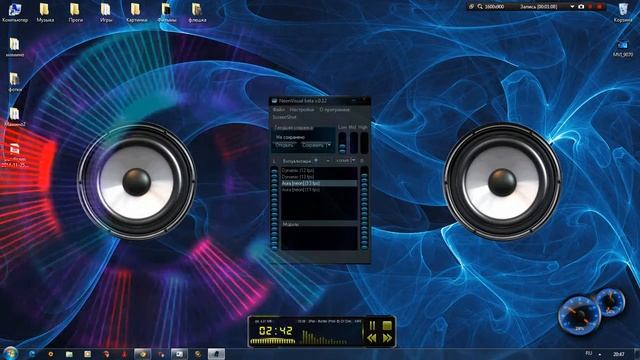Viewport: 640px width, 360px height.
Task: Open the Компьютер desktop icon
Action: click(15, 13)
